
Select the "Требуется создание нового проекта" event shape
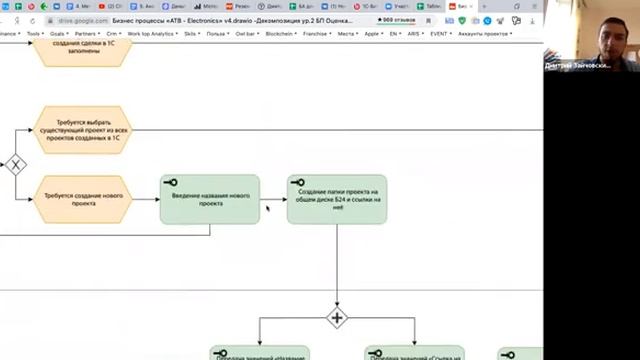[83, 200]
